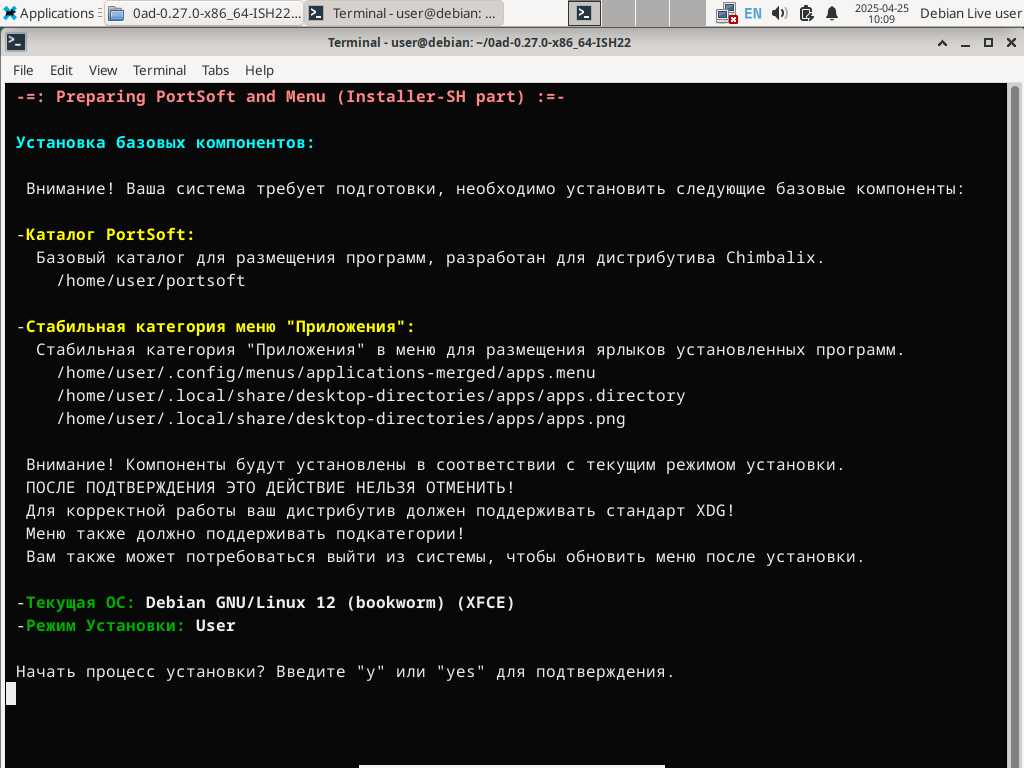Click the line "Меню также должно поддерживать подкатегории!"
Viewport: 1024px width, 768px height.
(246, 533)
